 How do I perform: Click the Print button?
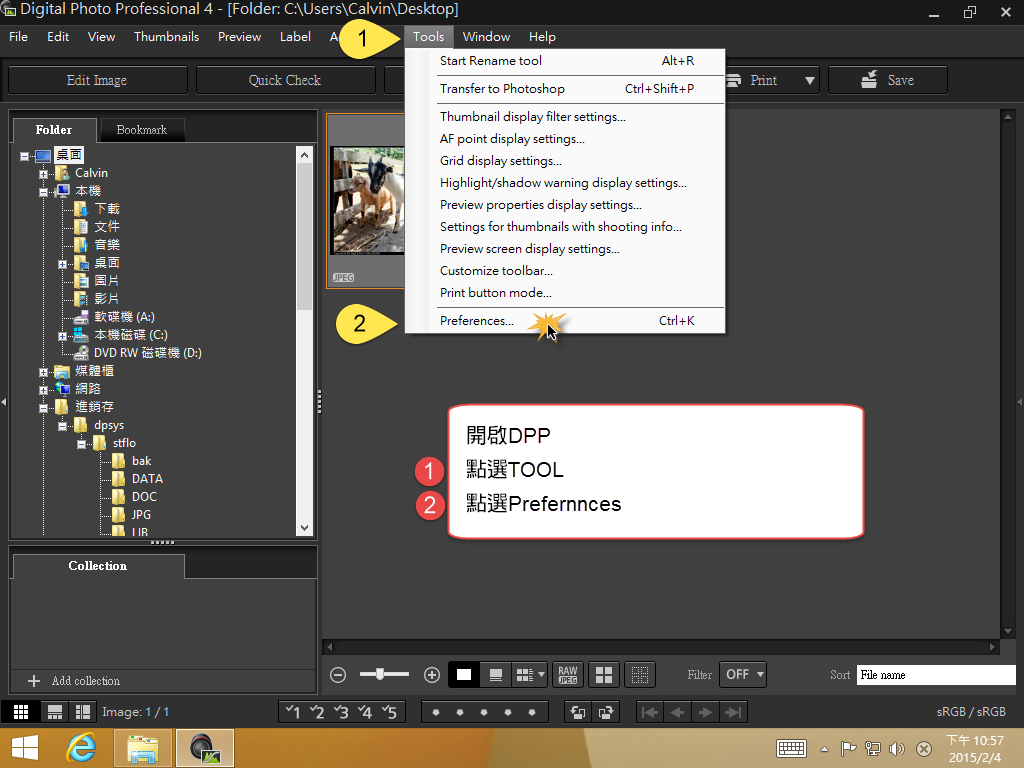pos(762,80)
